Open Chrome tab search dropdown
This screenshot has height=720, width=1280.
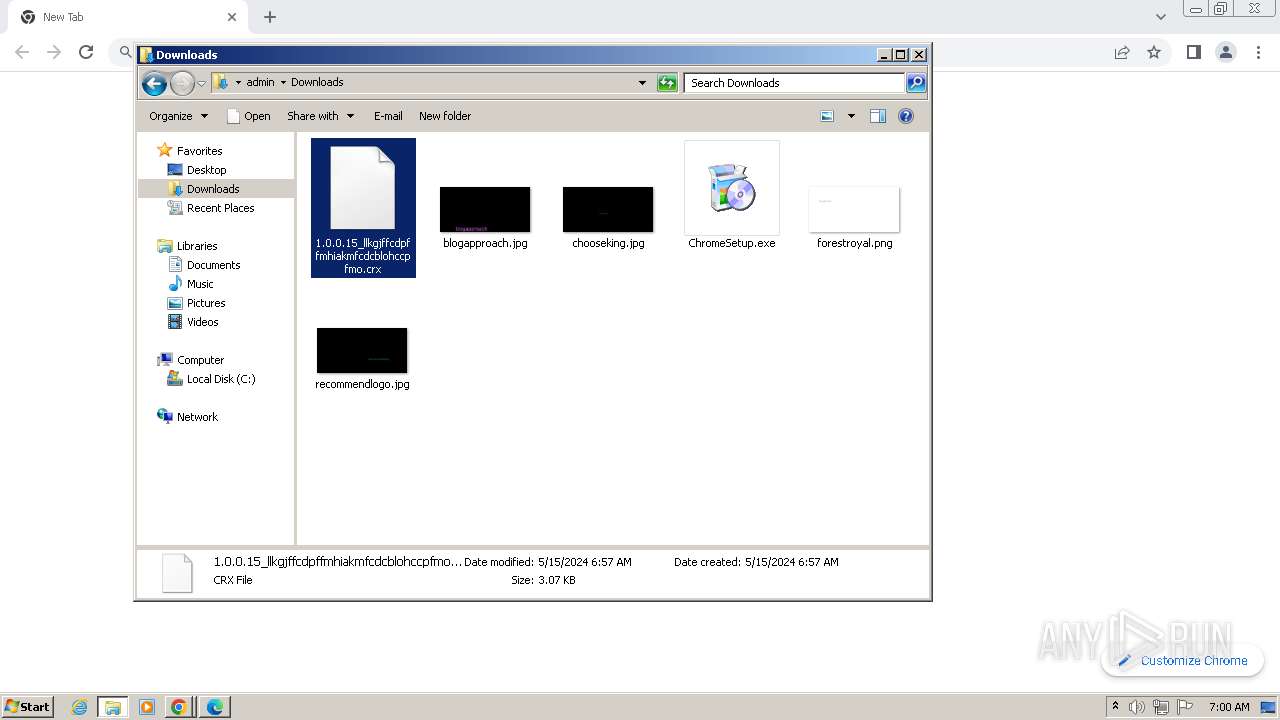point(1161,17)
